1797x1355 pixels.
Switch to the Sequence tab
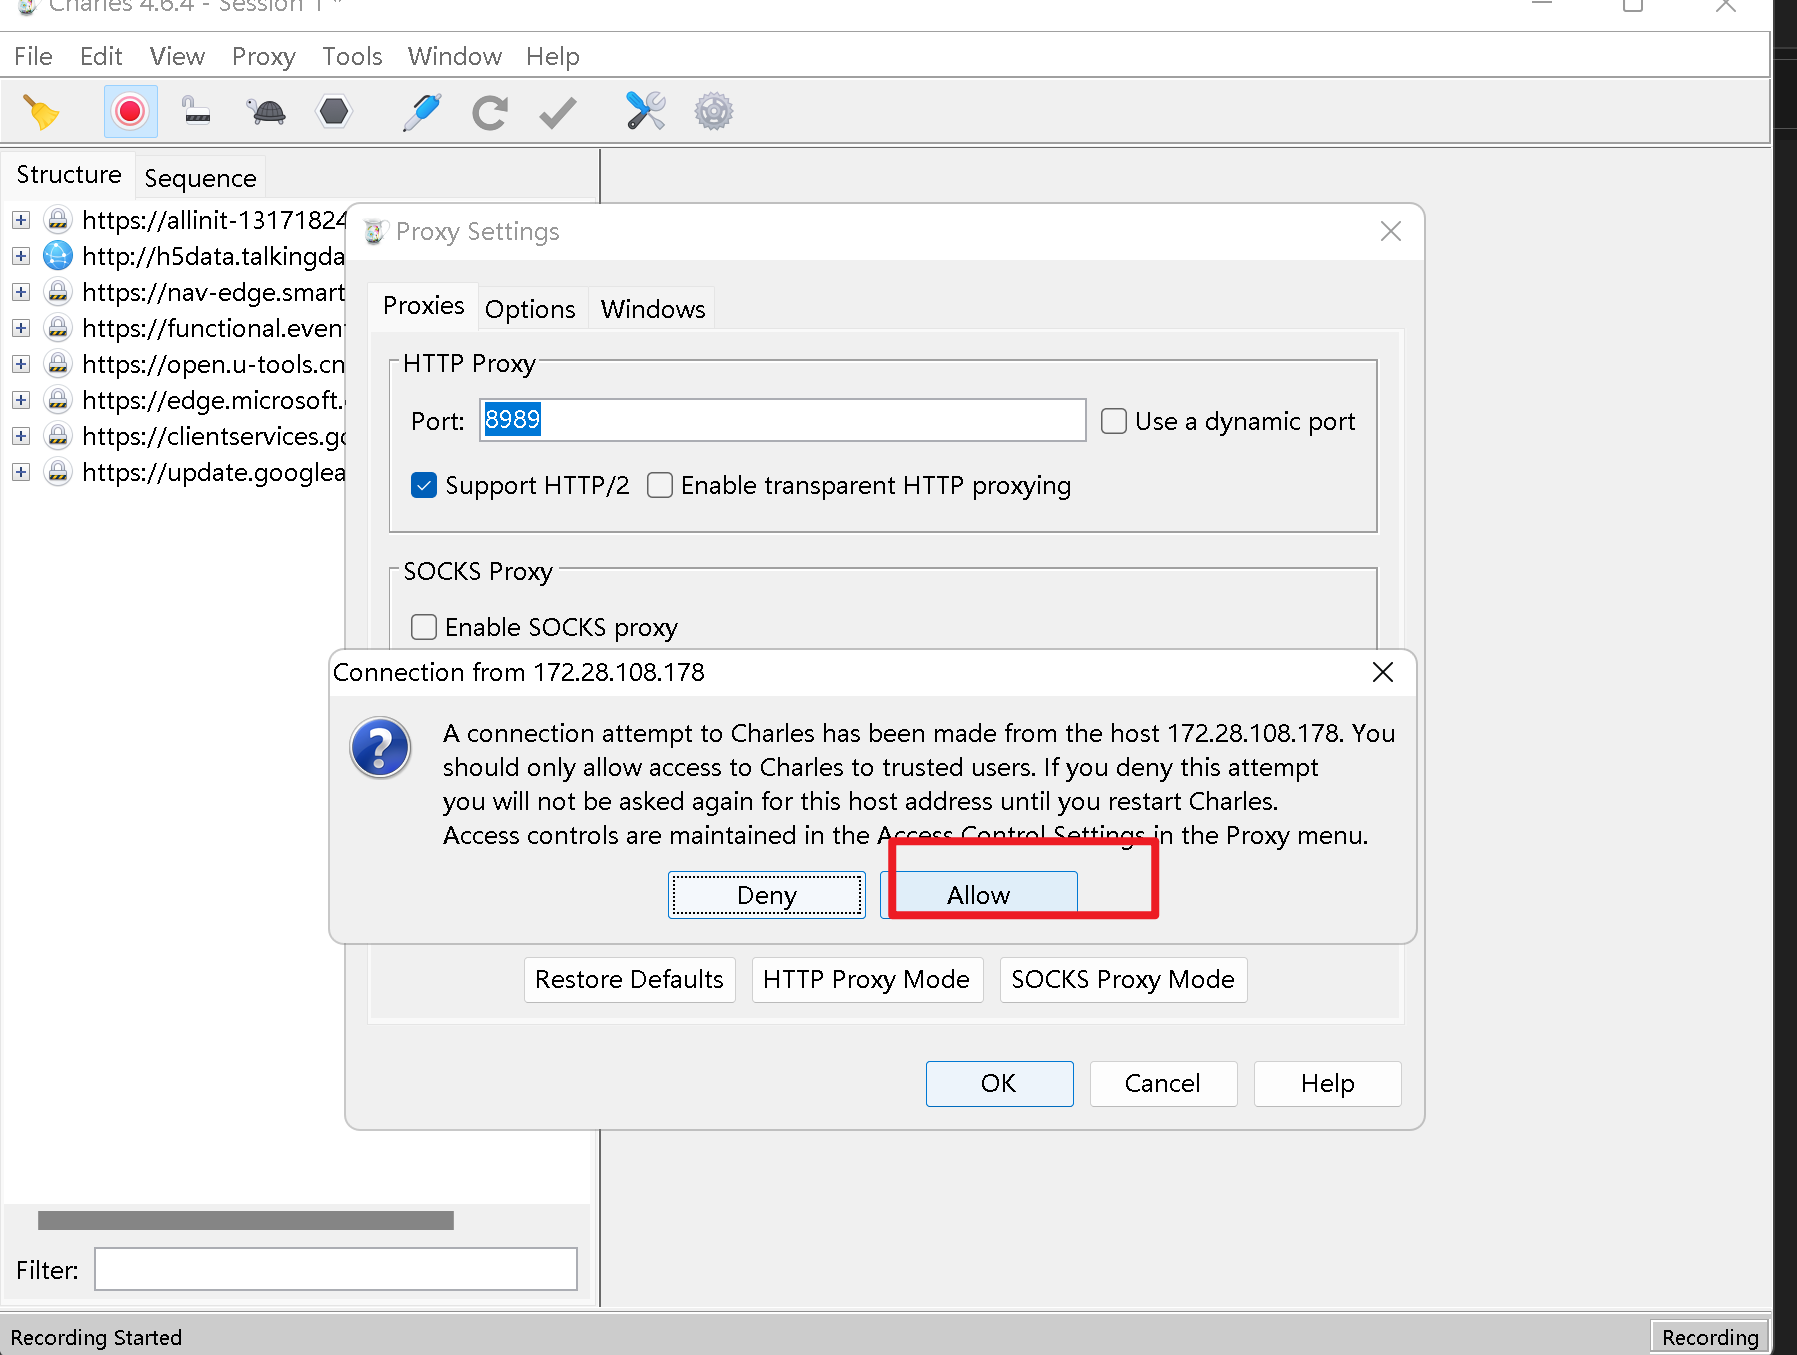pyautogui.click(x=200, y=178)
